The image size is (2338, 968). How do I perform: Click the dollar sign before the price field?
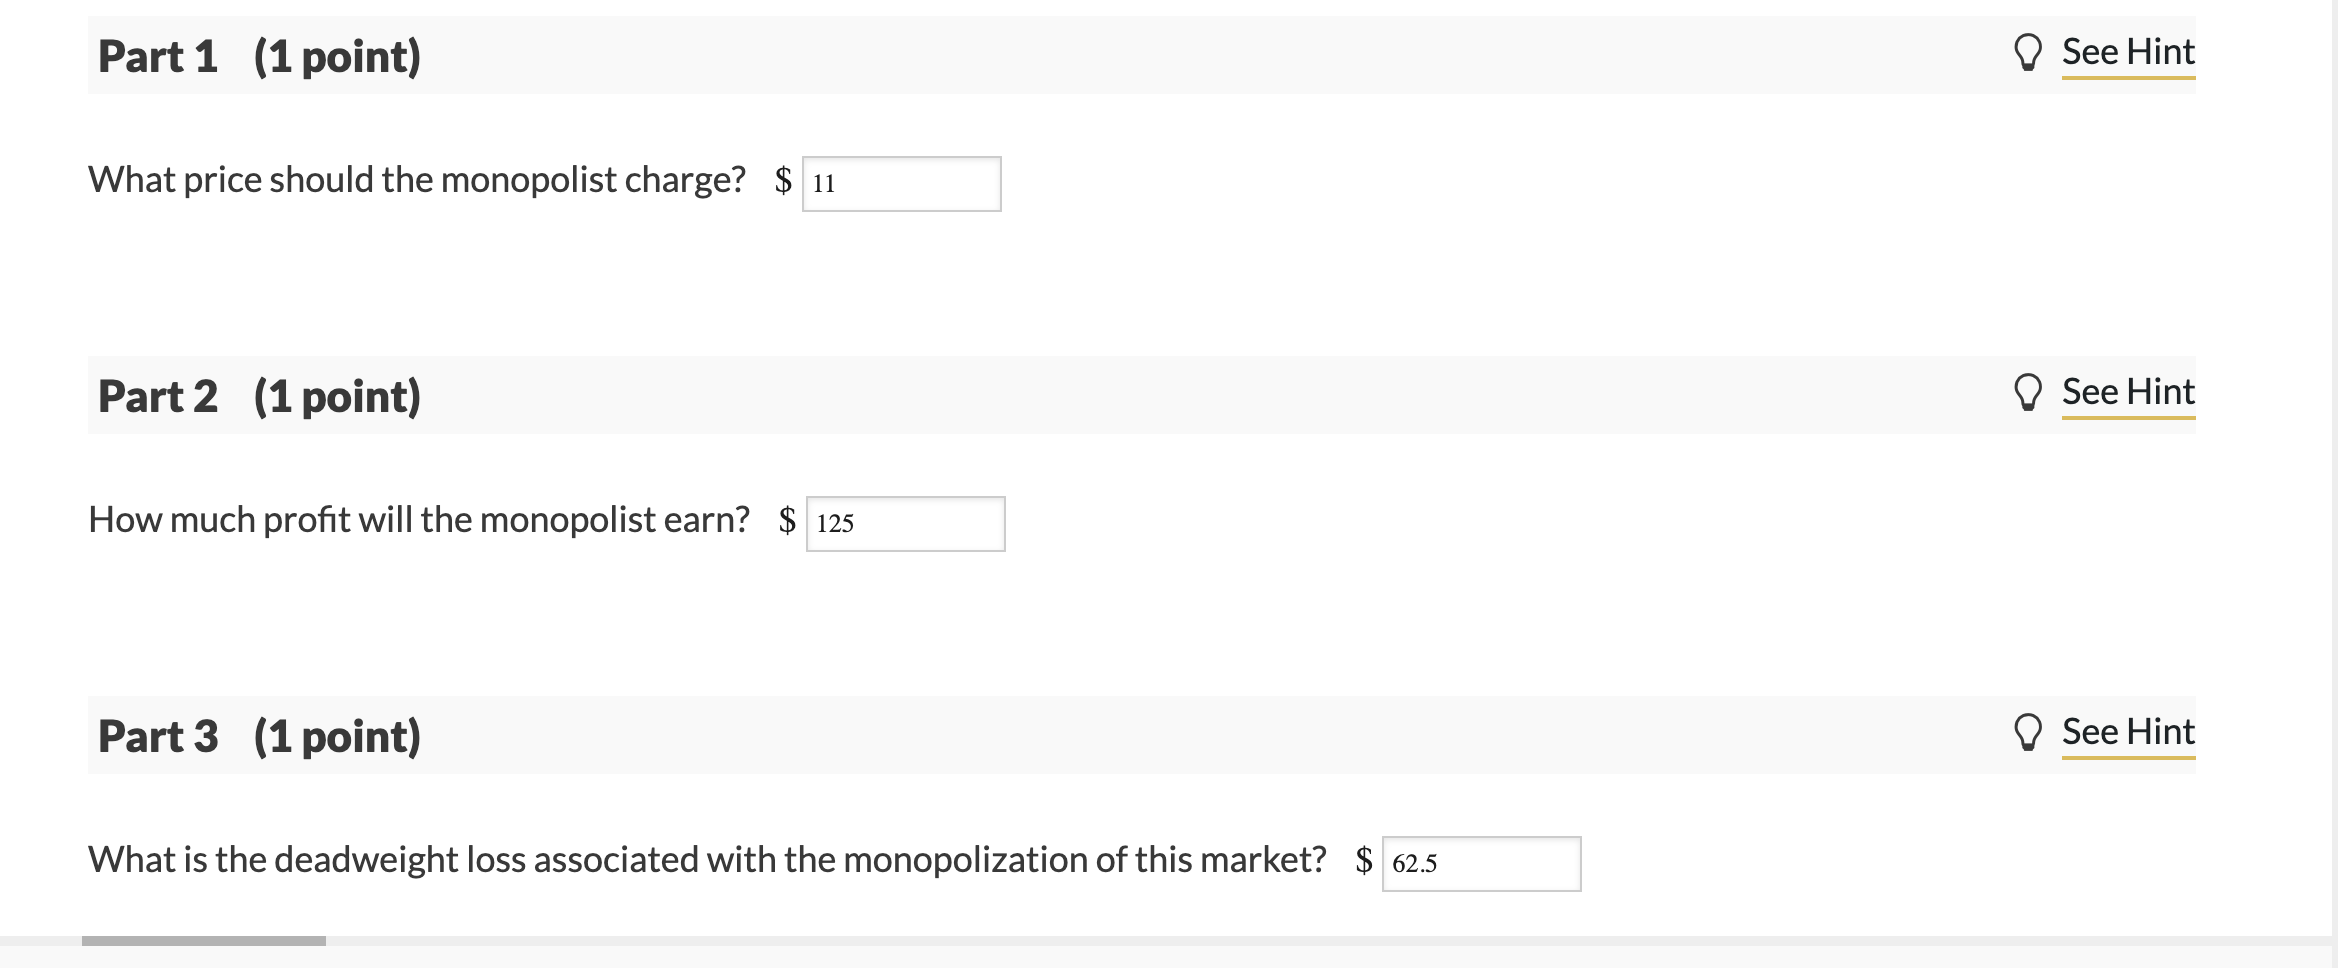tap(784, 181)
